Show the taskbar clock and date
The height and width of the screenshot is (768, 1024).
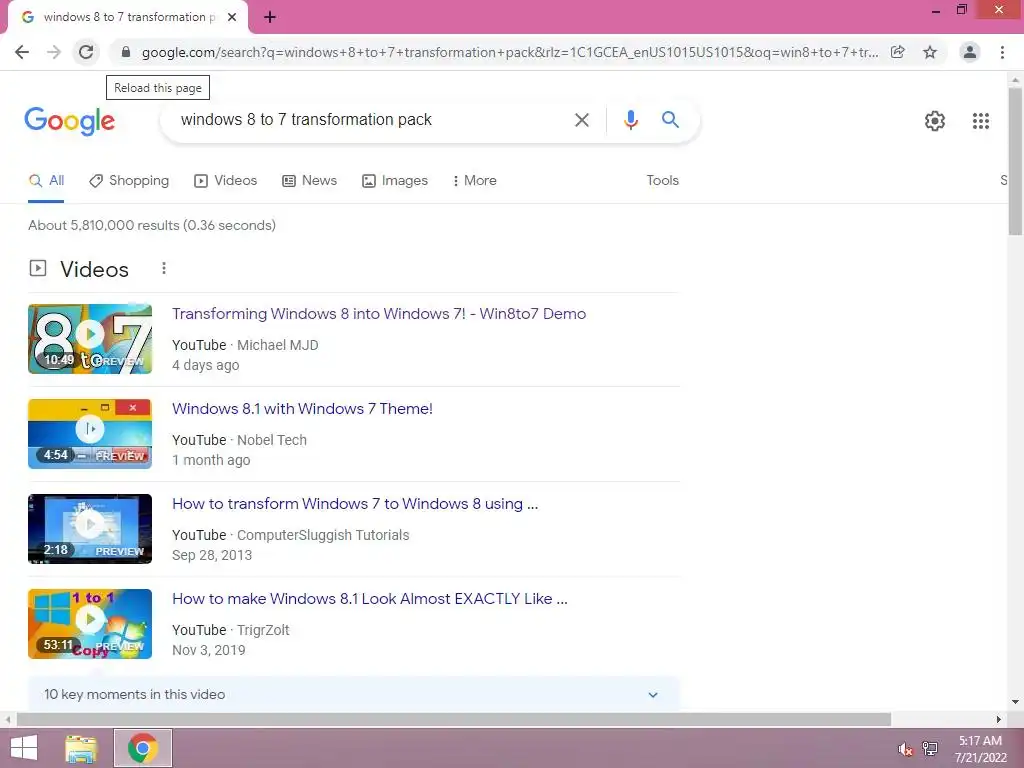[x=980, y=749]
